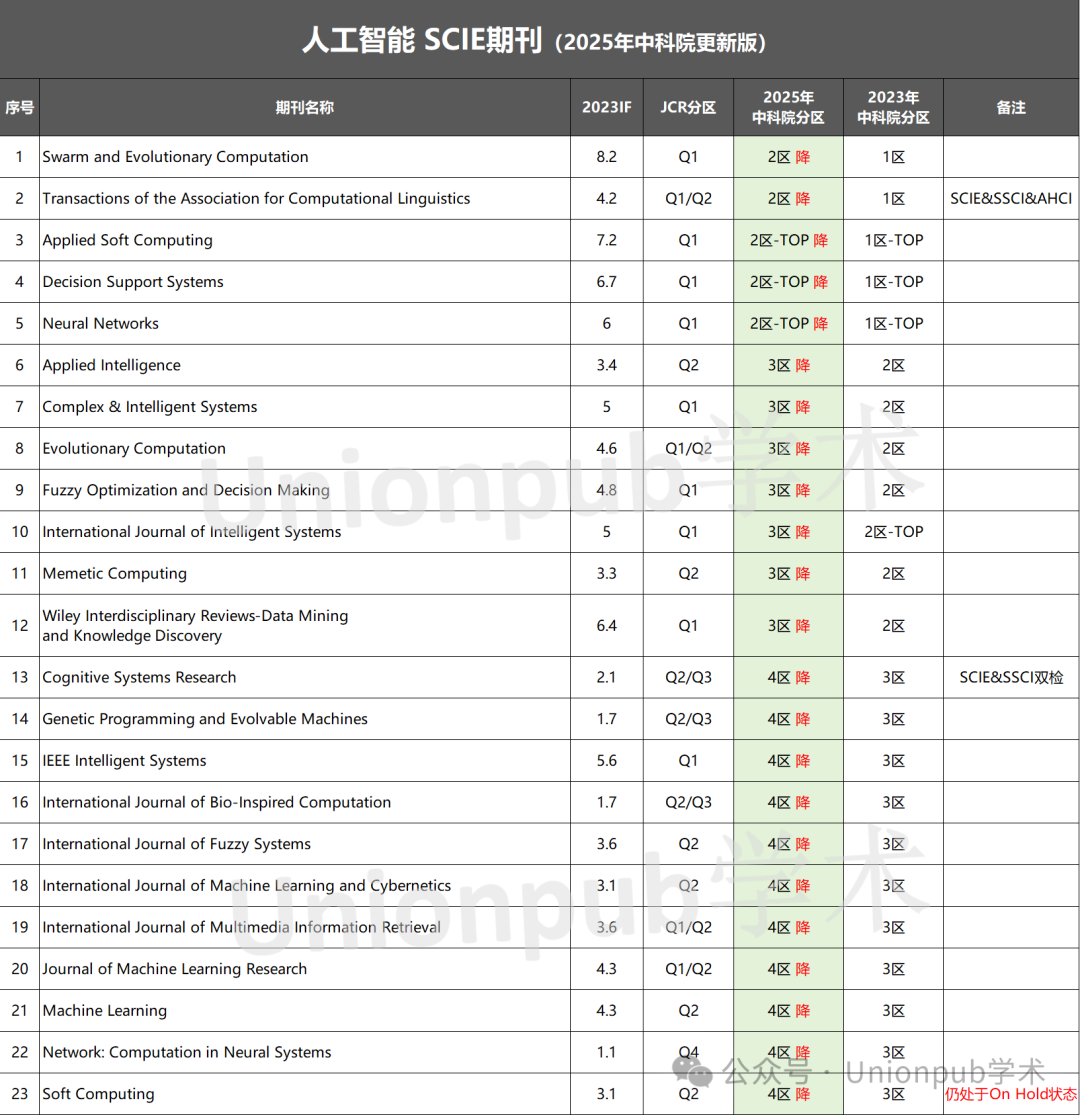Select the impact factor 6.7 cell
Screen dimensions: 1080x1115
tap(606, 282)
